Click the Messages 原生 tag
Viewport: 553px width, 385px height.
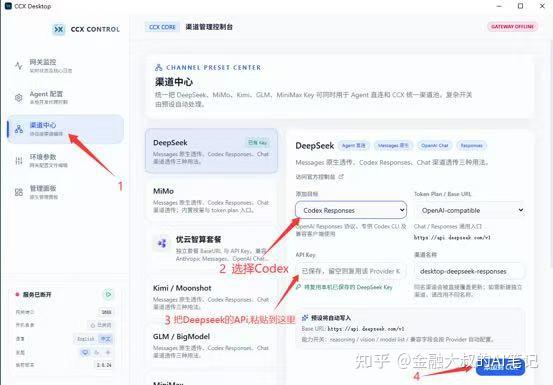(393, 145)
